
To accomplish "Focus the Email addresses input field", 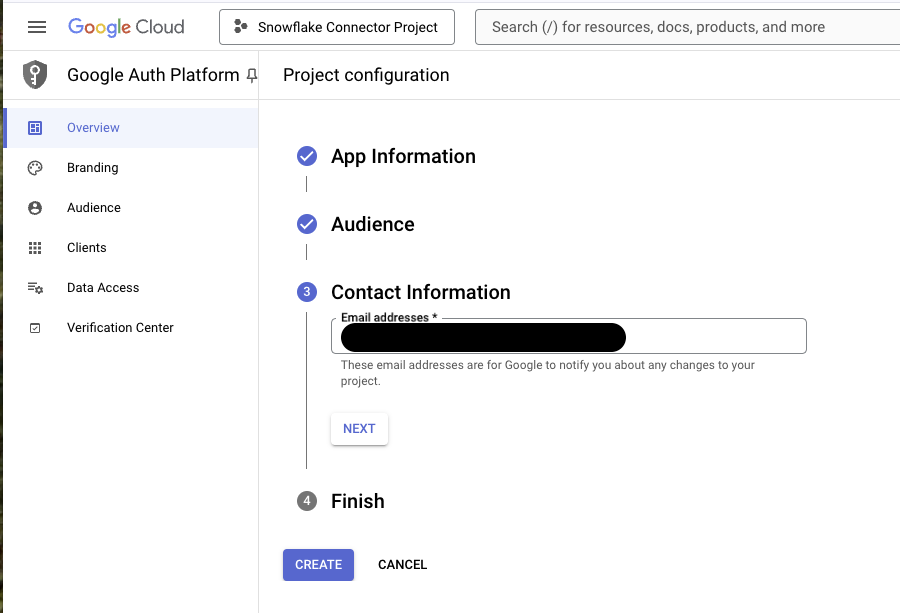I will coord(714,338).
